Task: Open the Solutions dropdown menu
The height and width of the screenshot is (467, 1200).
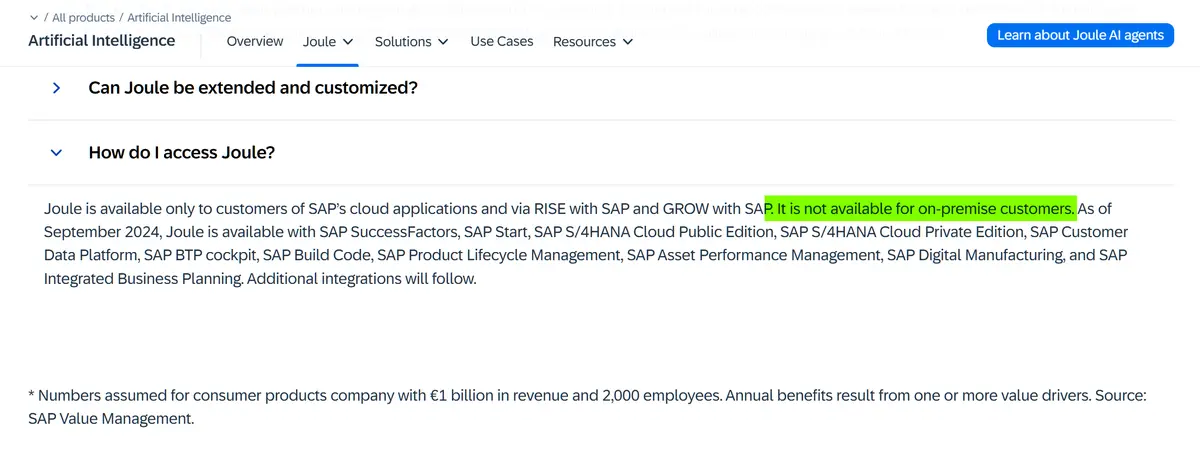Action: click(411, 42)
